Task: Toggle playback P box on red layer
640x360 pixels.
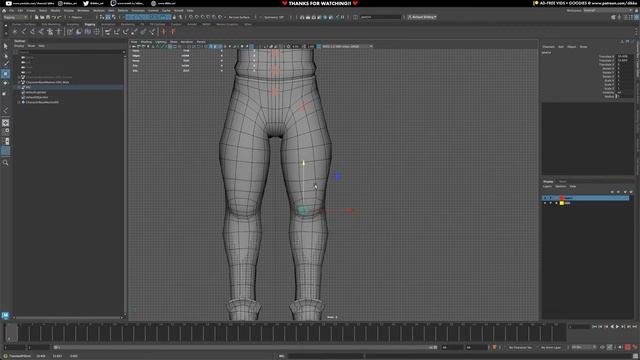Action: [551, 198]
